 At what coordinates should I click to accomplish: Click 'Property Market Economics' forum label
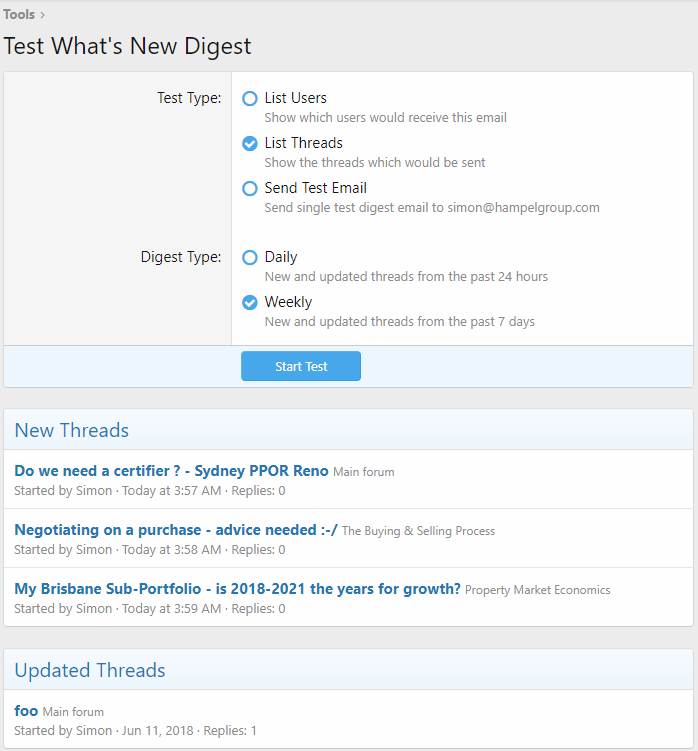click(x=537, y=590)
